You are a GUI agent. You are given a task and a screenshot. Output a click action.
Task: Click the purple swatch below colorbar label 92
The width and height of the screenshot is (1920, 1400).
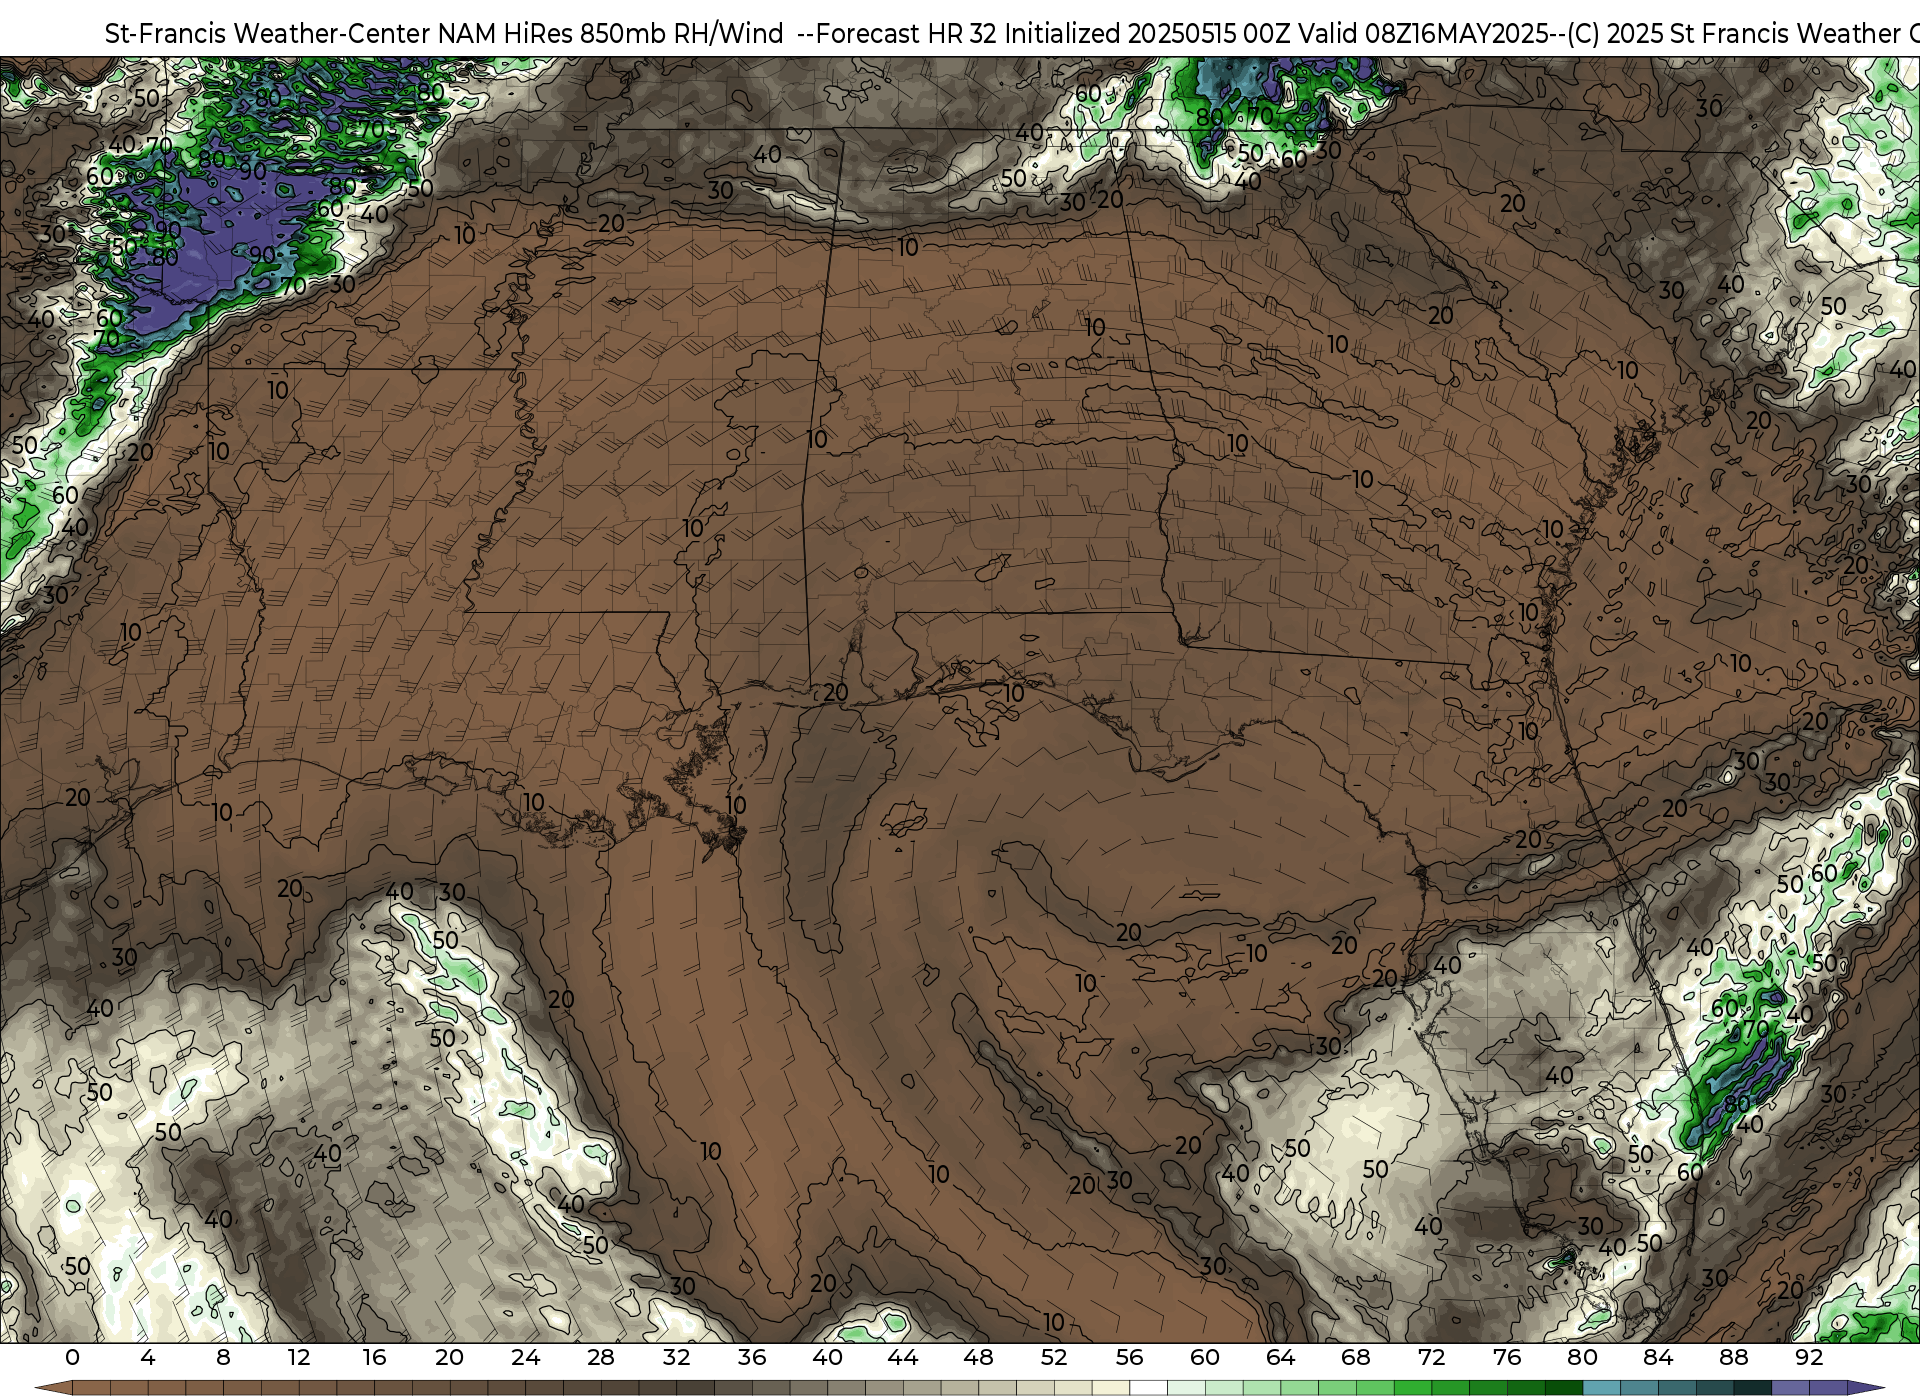tap(1828, 1388)
